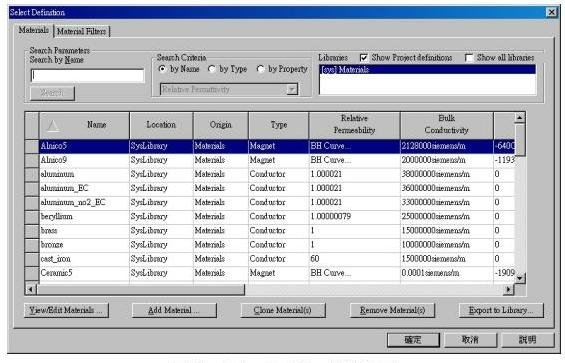The width and height of the screenshot is (565, 363).
Task: Click the row selector beside brass
Action: [x=32, y=231]
